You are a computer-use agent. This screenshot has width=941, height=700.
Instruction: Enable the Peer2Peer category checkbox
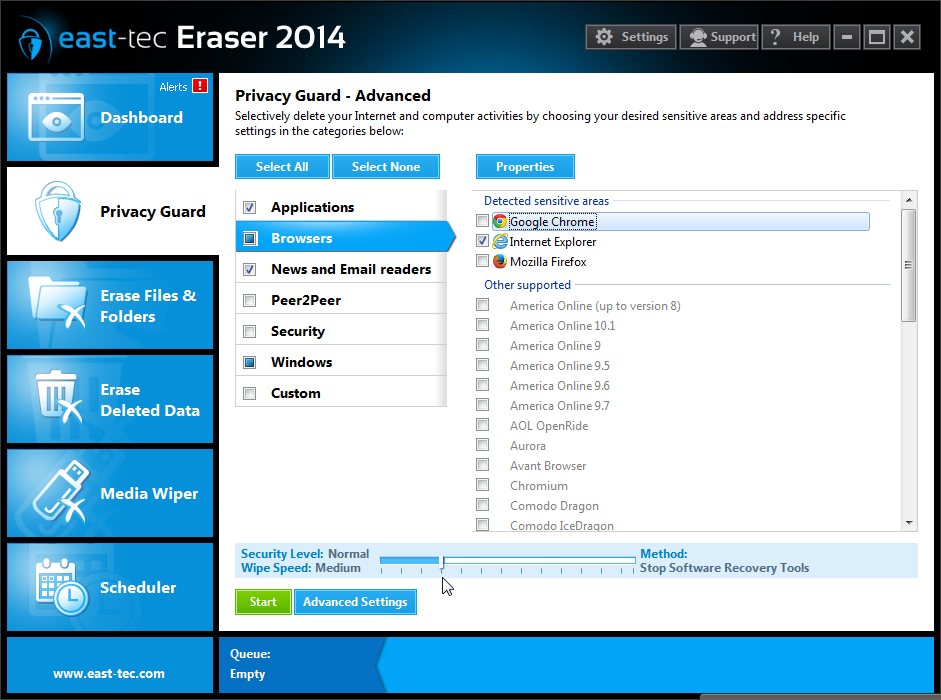pos(250,300)
